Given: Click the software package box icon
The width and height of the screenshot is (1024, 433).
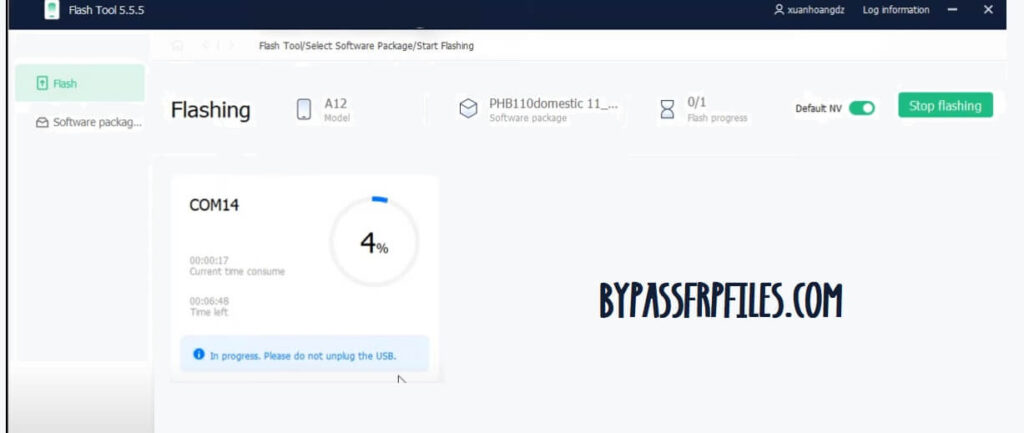Looking at the screenshot, I should pyautogui.click(x=467, y=109).
